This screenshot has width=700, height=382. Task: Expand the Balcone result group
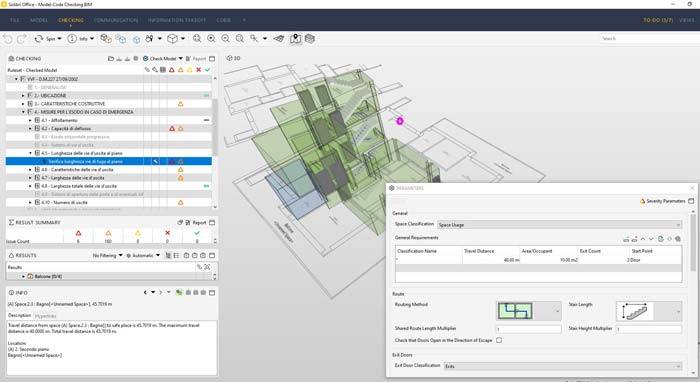23,277
